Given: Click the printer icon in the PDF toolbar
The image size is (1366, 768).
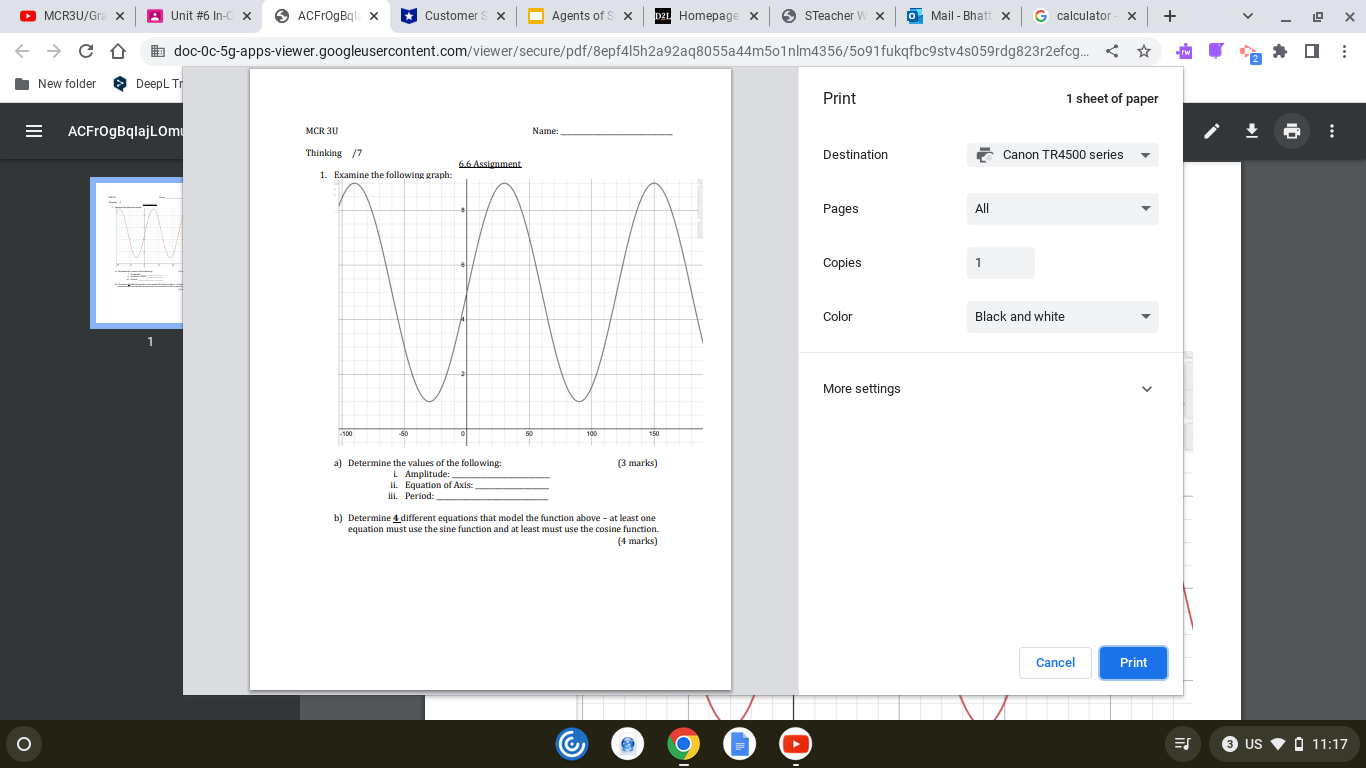Looking at the screenshot, I should point(1292,131).
